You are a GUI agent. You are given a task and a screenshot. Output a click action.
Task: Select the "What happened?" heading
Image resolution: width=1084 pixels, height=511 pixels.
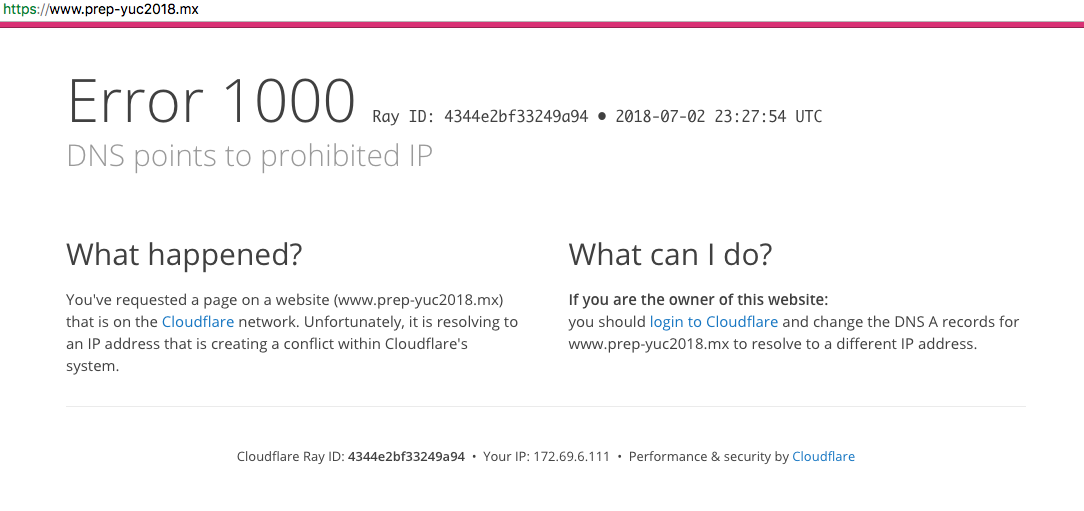184,254
